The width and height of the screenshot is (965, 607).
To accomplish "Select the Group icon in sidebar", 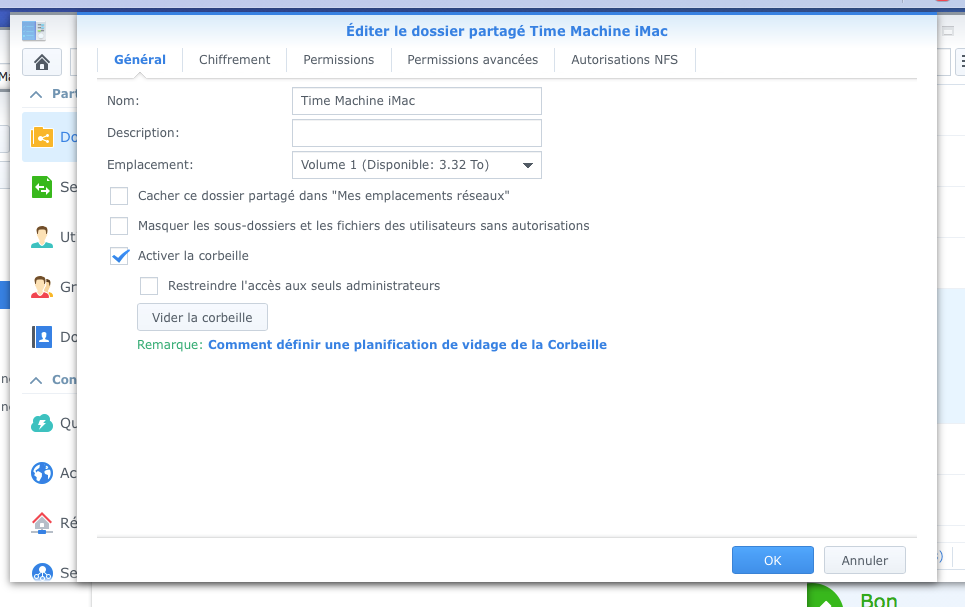I will pyautogui.click(x=42, y=287).
